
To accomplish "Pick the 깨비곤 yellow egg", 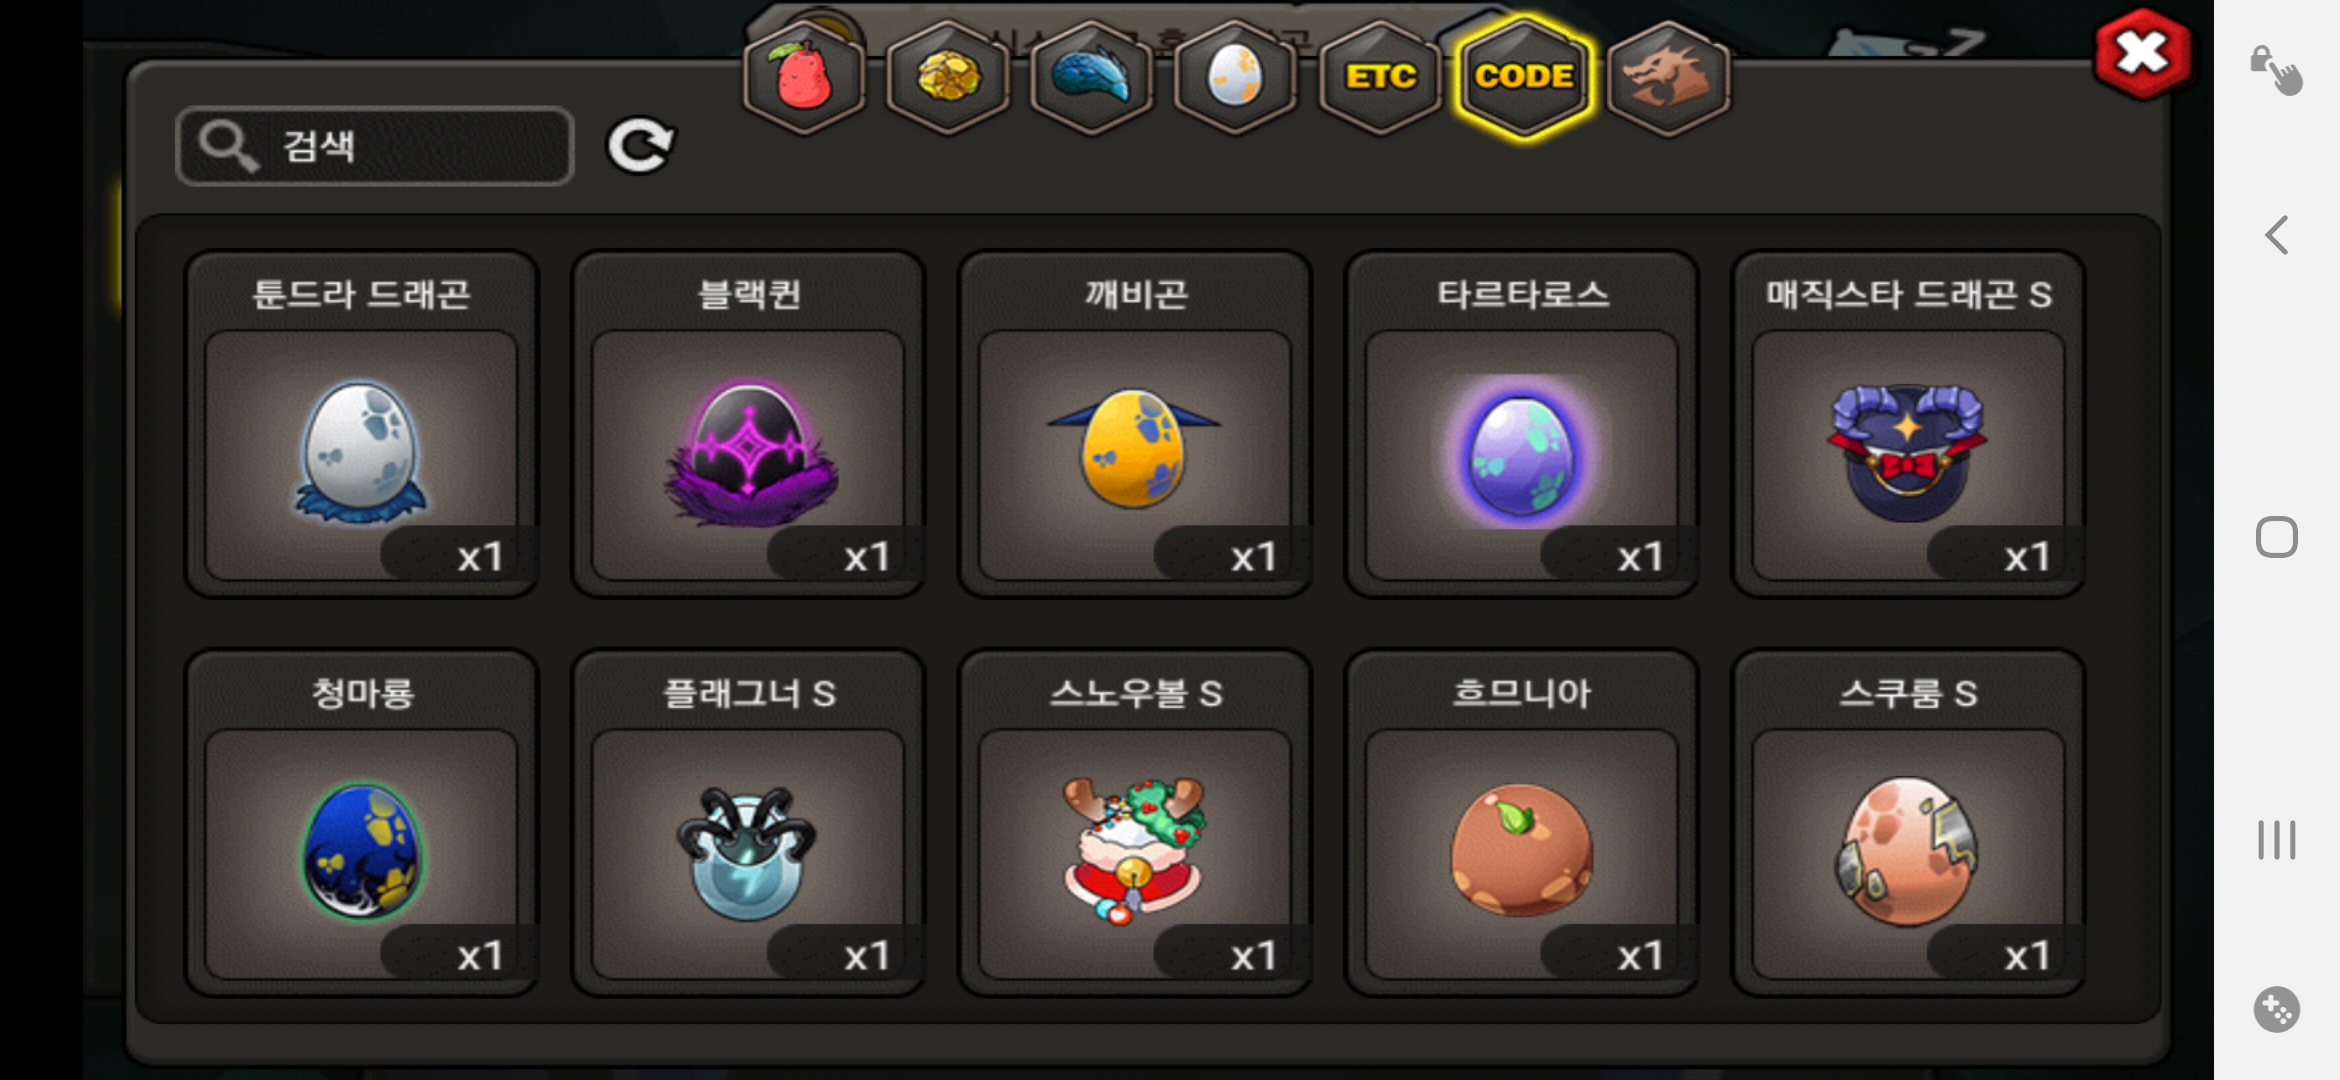I will [1135, 424].
